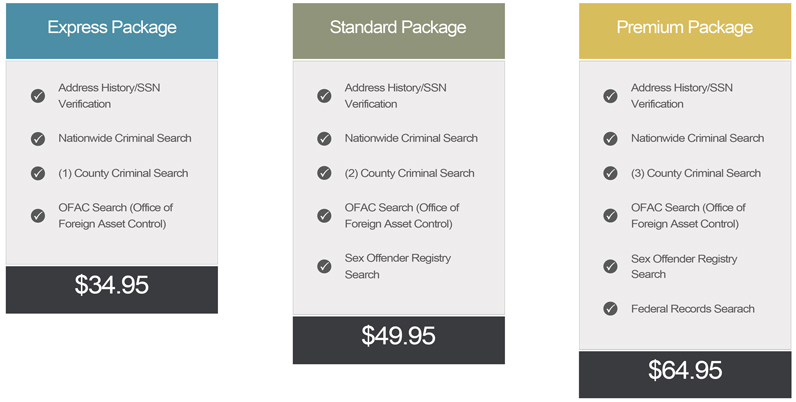
Task: Click Premium OFAC Search feature text
Action: tap(688, 215)
